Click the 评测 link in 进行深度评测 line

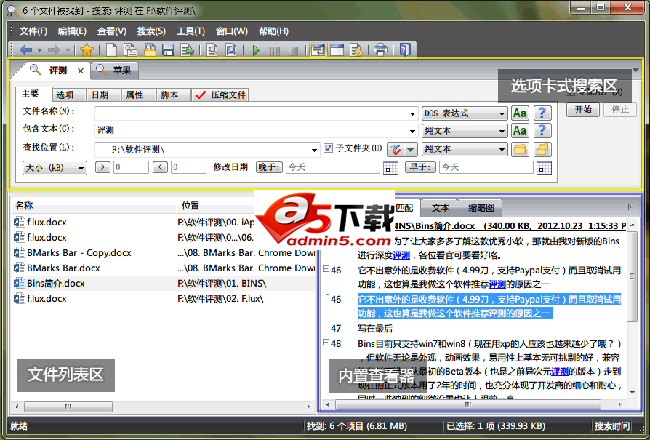click(401, 255)
